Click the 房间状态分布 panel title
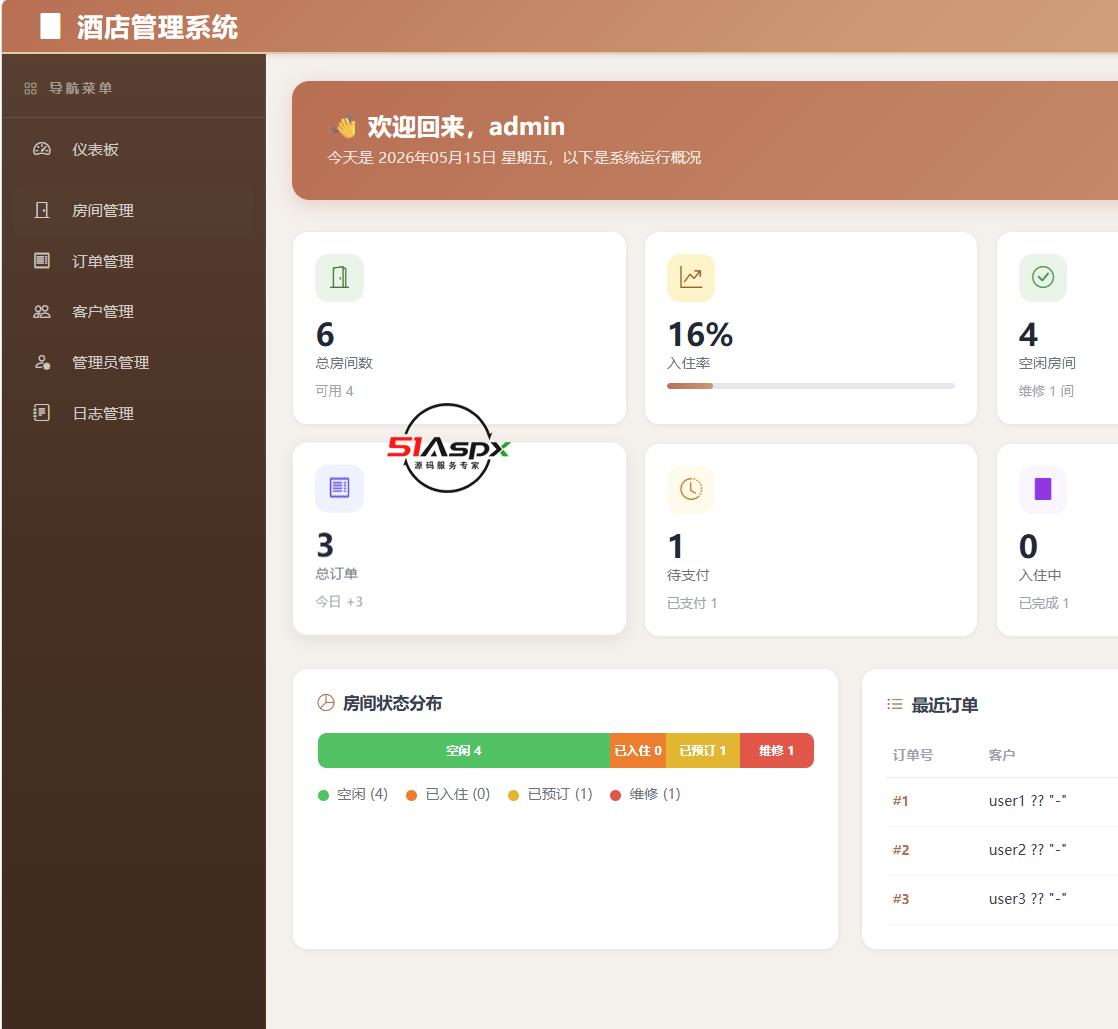1118x1029 pixels. pos(392,703)
